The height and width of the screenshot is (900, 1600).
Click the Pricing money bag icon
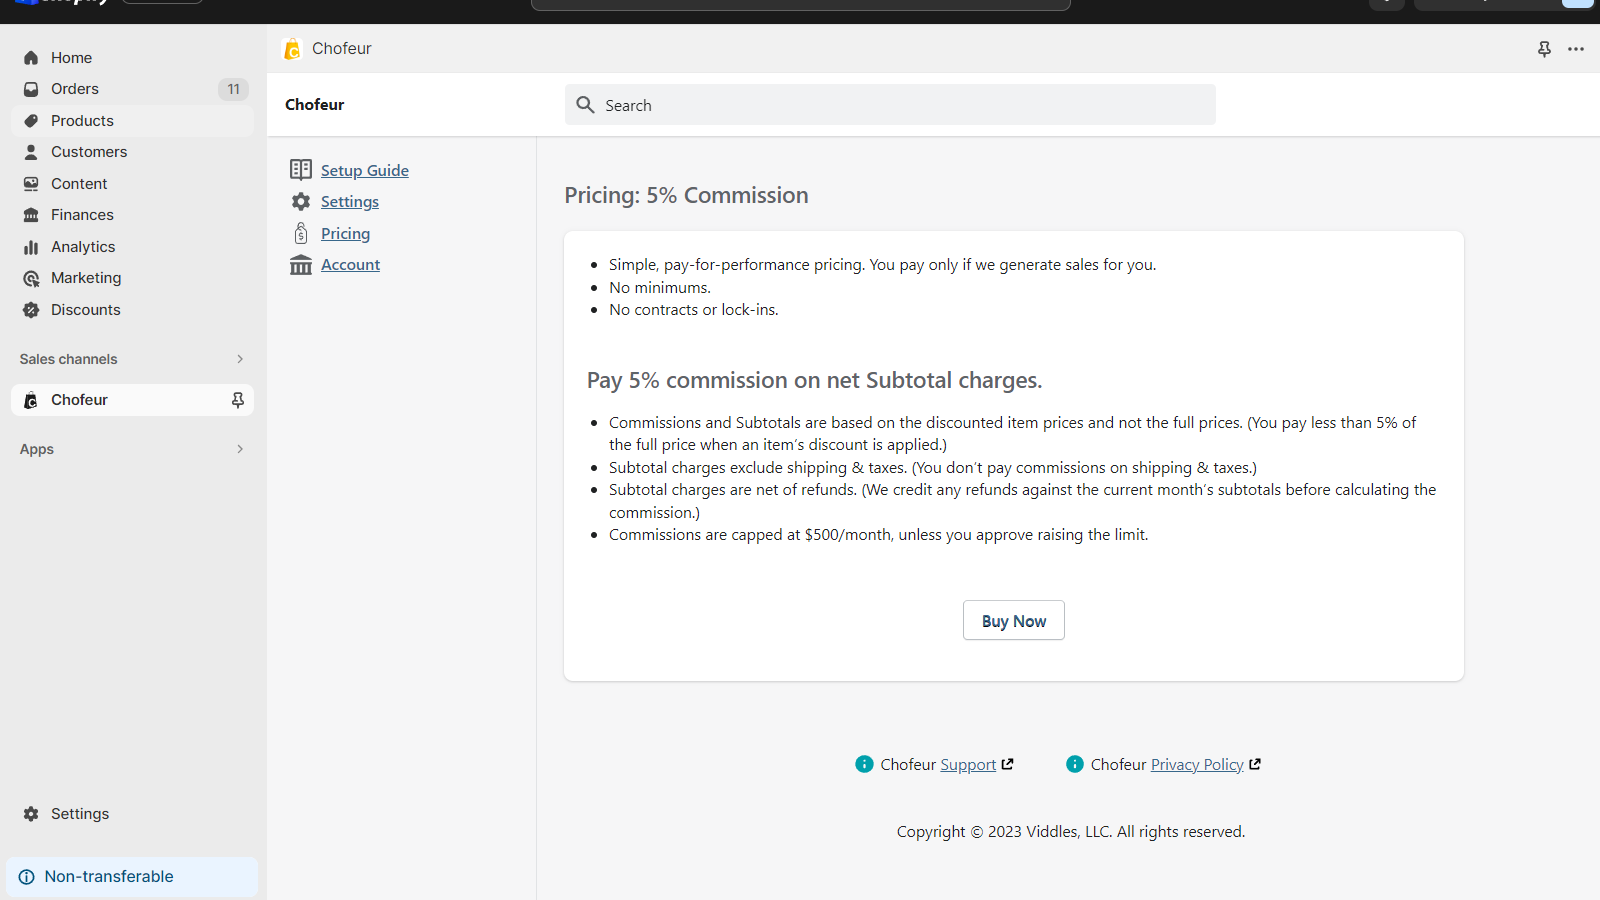coord(301,233)
